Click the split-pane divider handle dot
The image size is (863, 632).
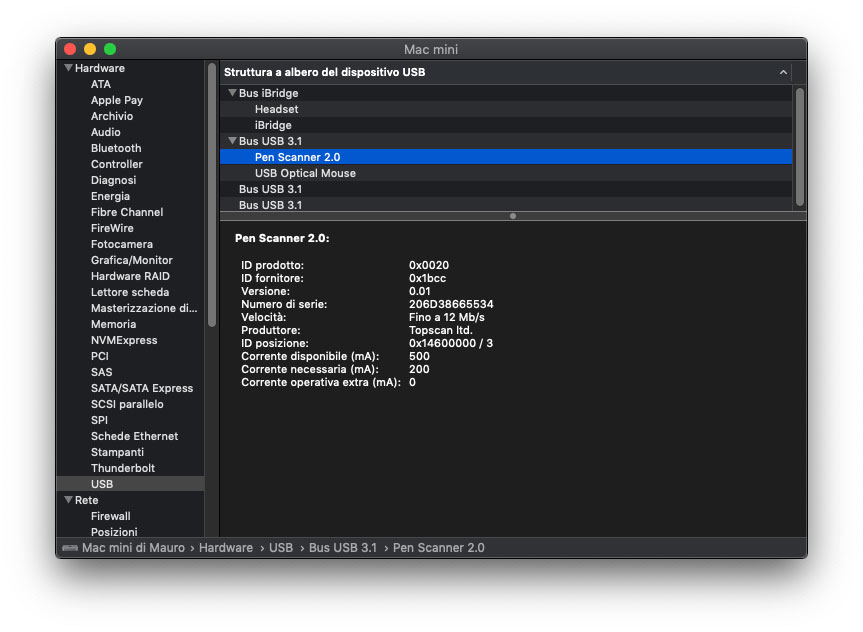pyautogui.click(x=513, y=216)
